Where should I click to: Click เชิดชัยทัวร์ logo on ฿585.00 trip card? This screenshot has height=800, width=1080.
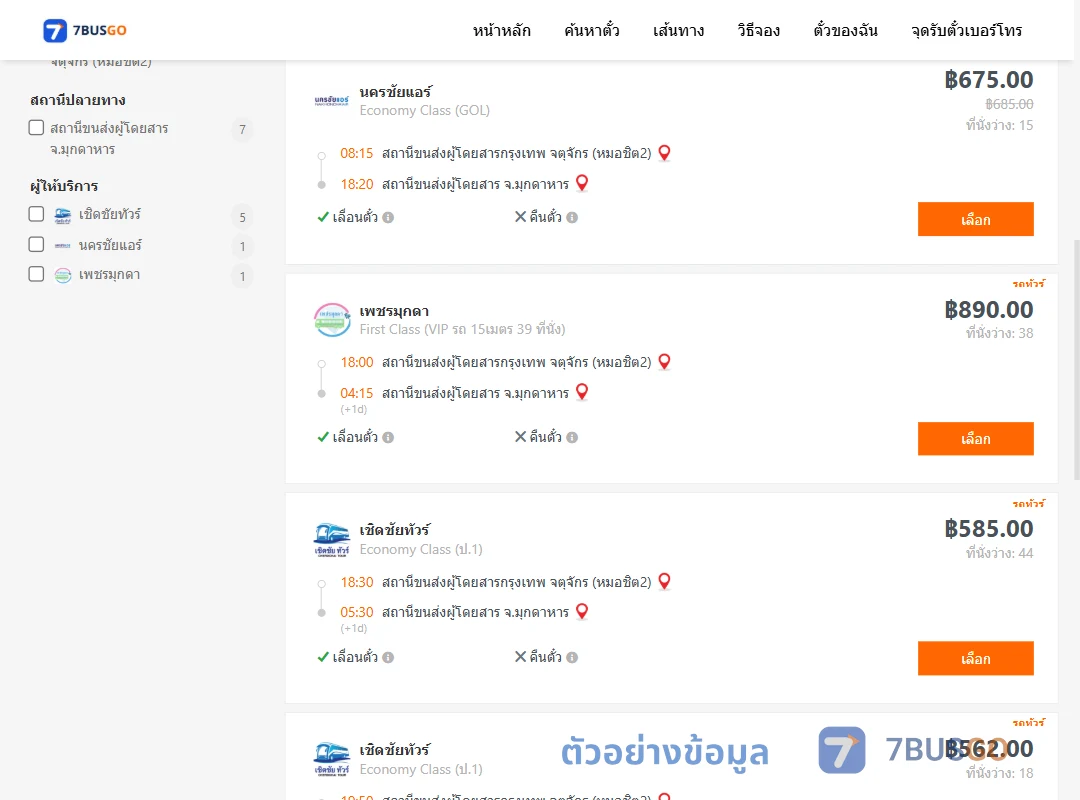(332, 540)
